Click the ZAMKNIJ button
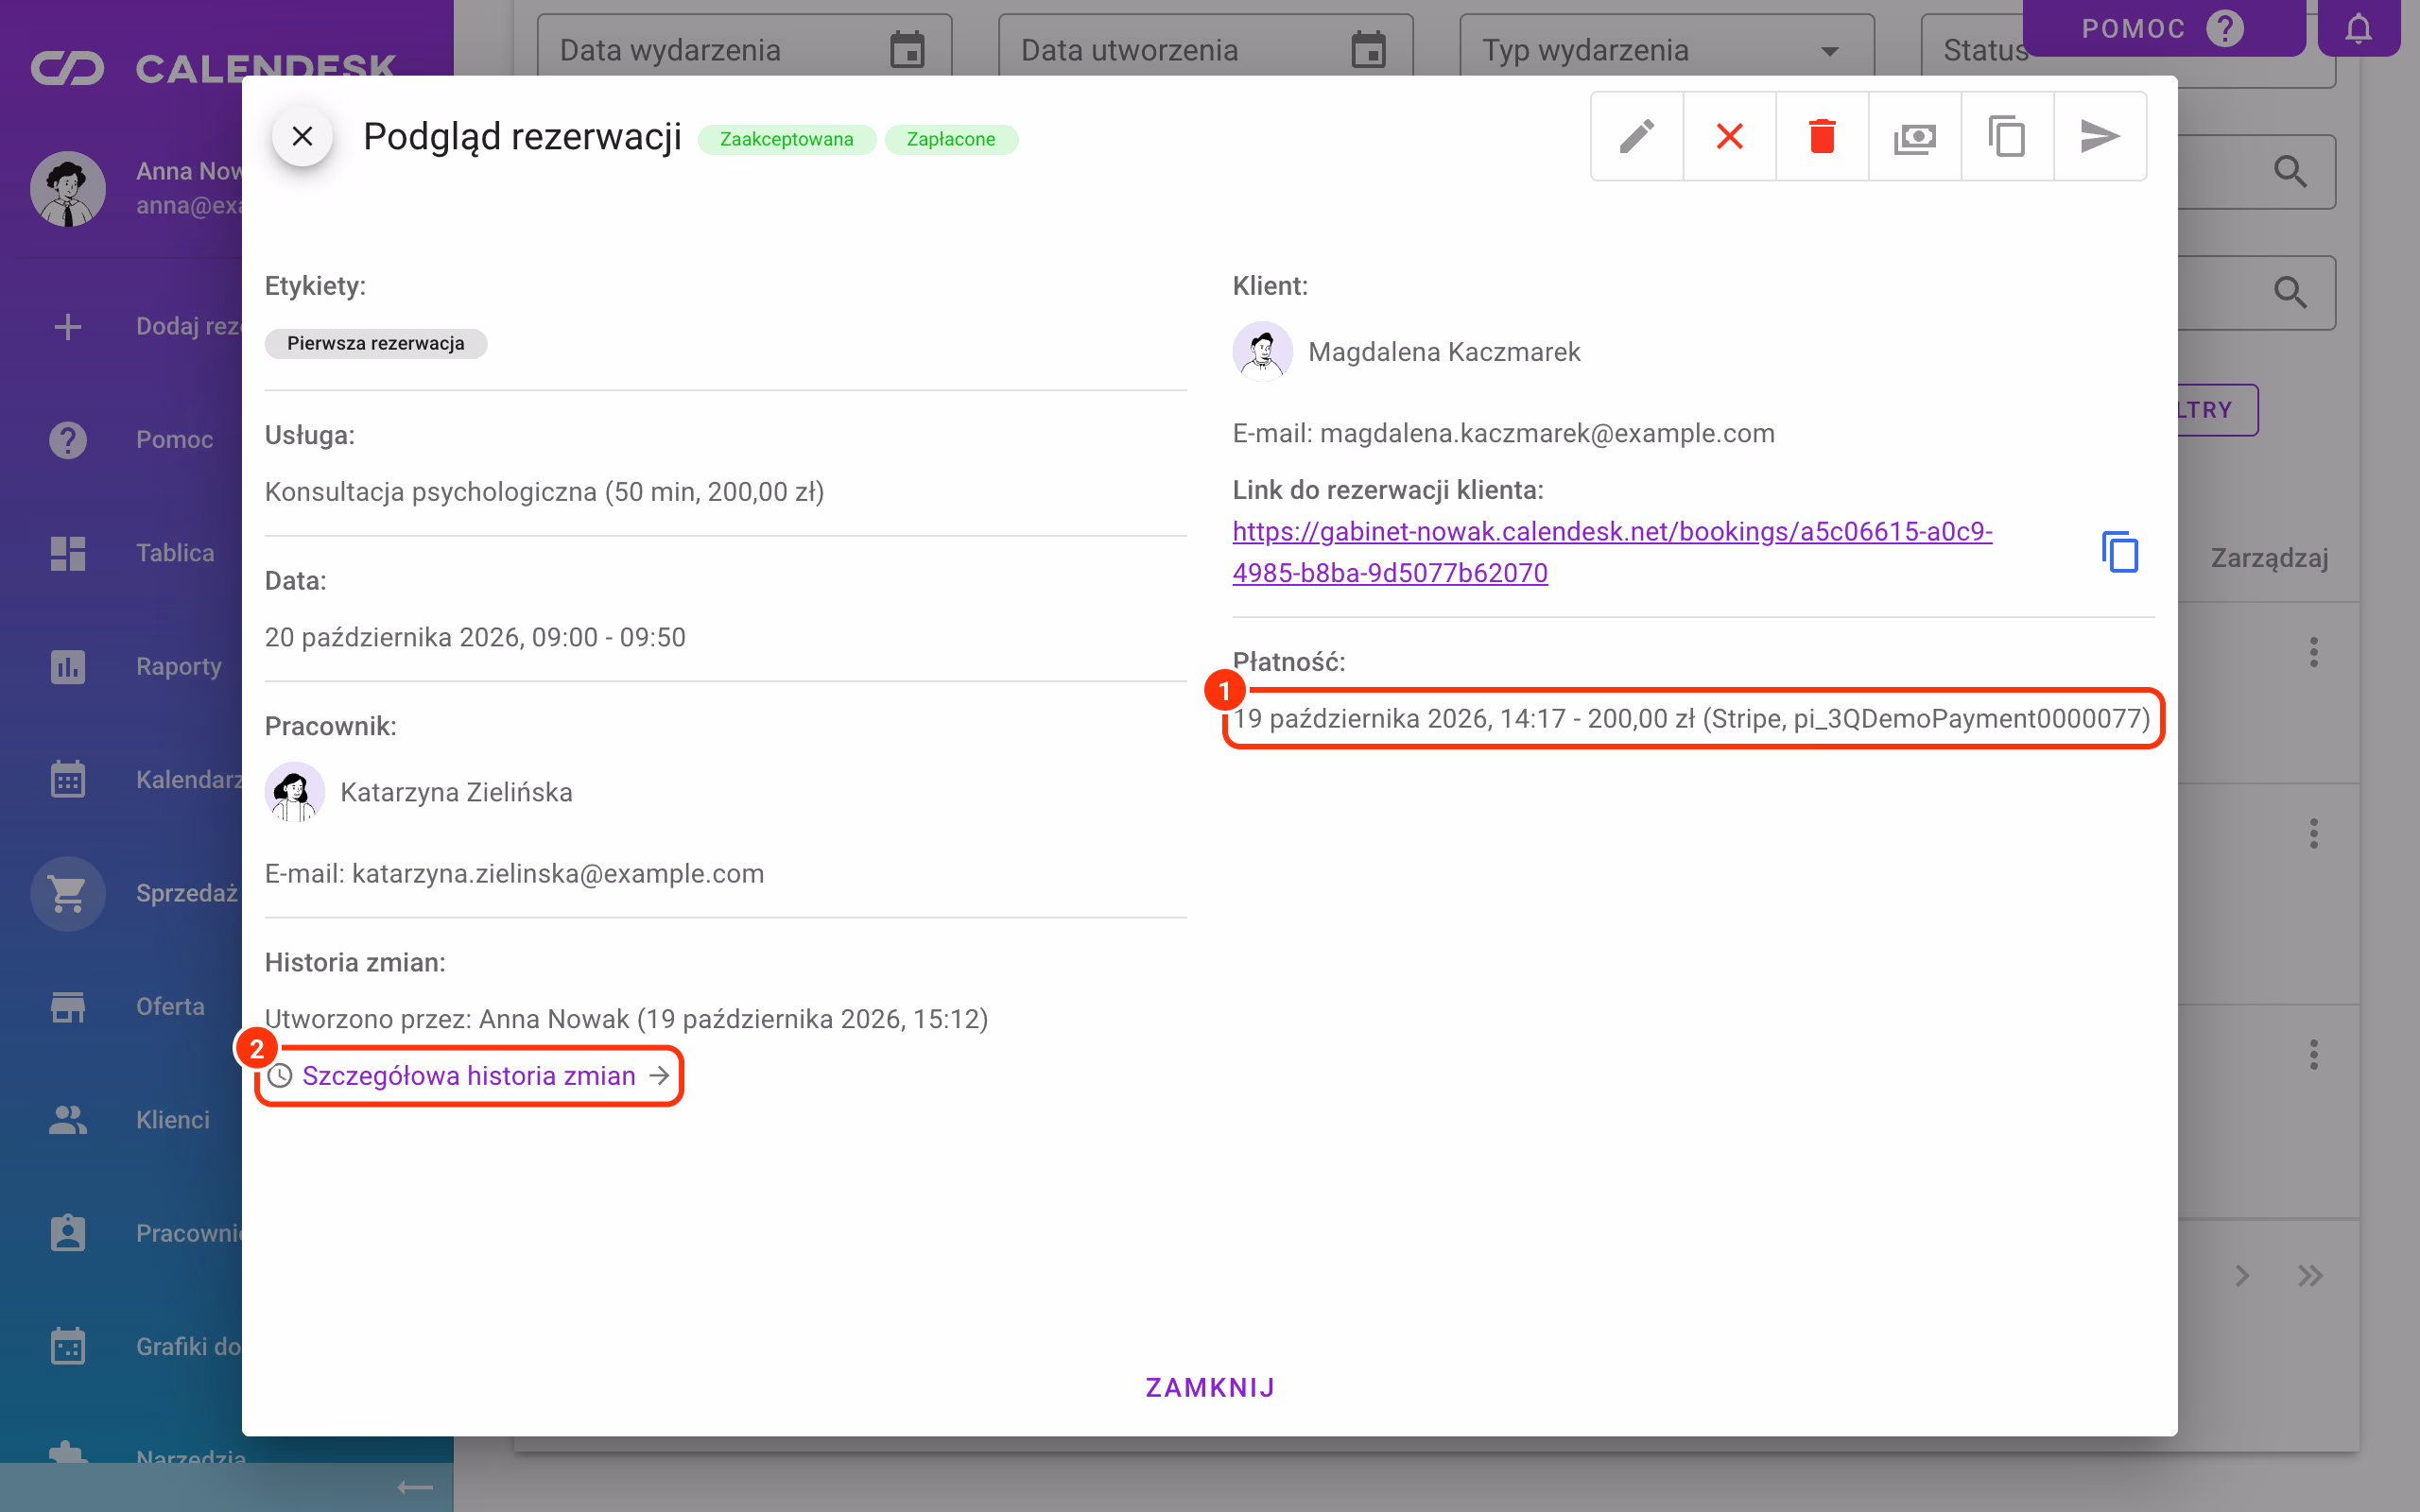This screenshot has height=1512, width=2420. 1210,1388
